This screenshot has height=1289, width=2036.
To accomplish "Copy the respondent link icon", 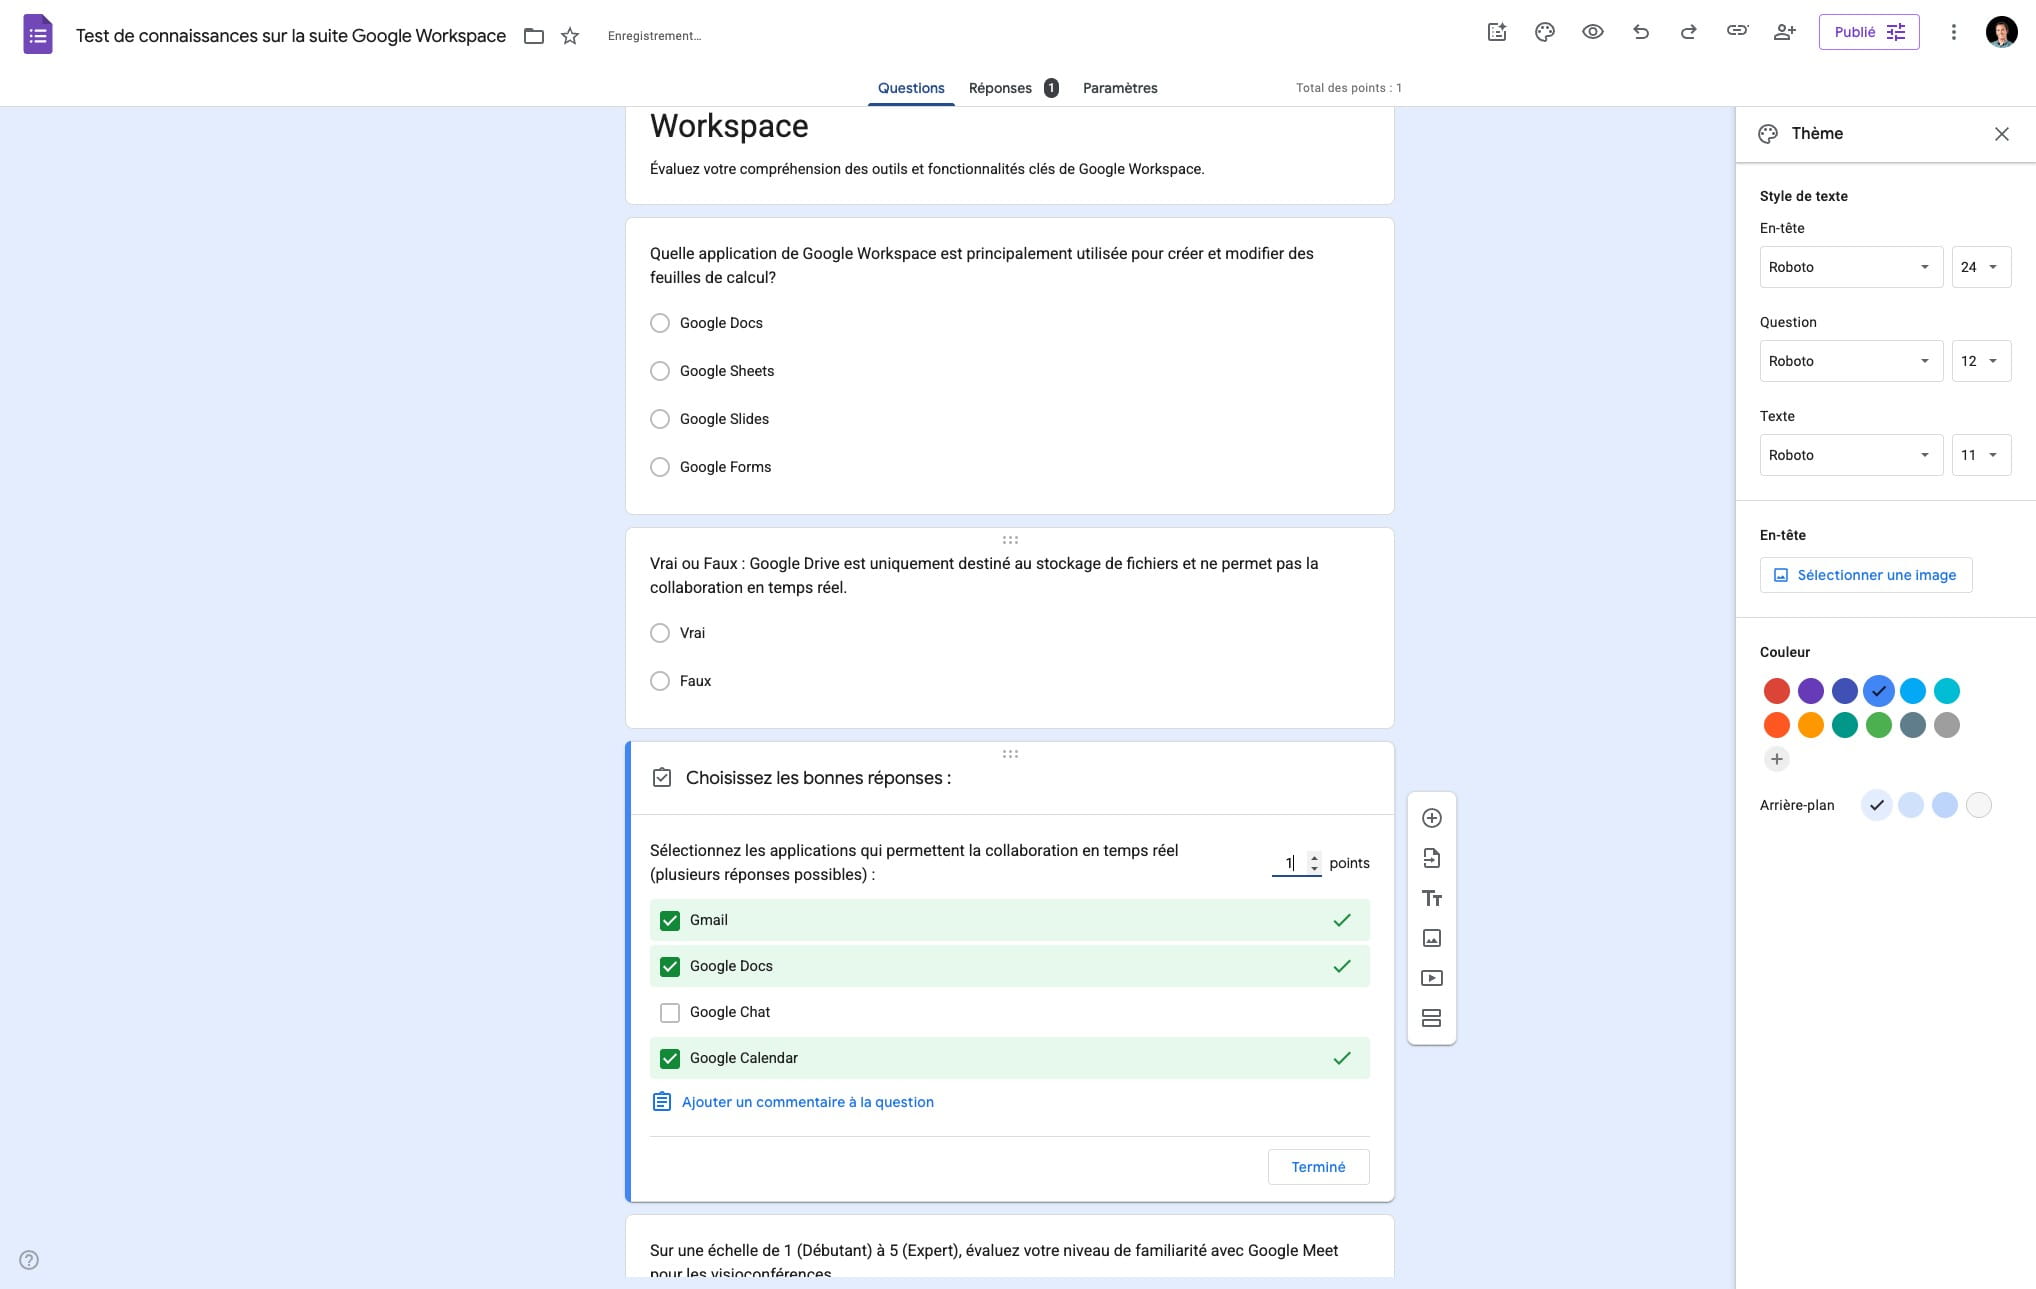I will click(1737, 31).
